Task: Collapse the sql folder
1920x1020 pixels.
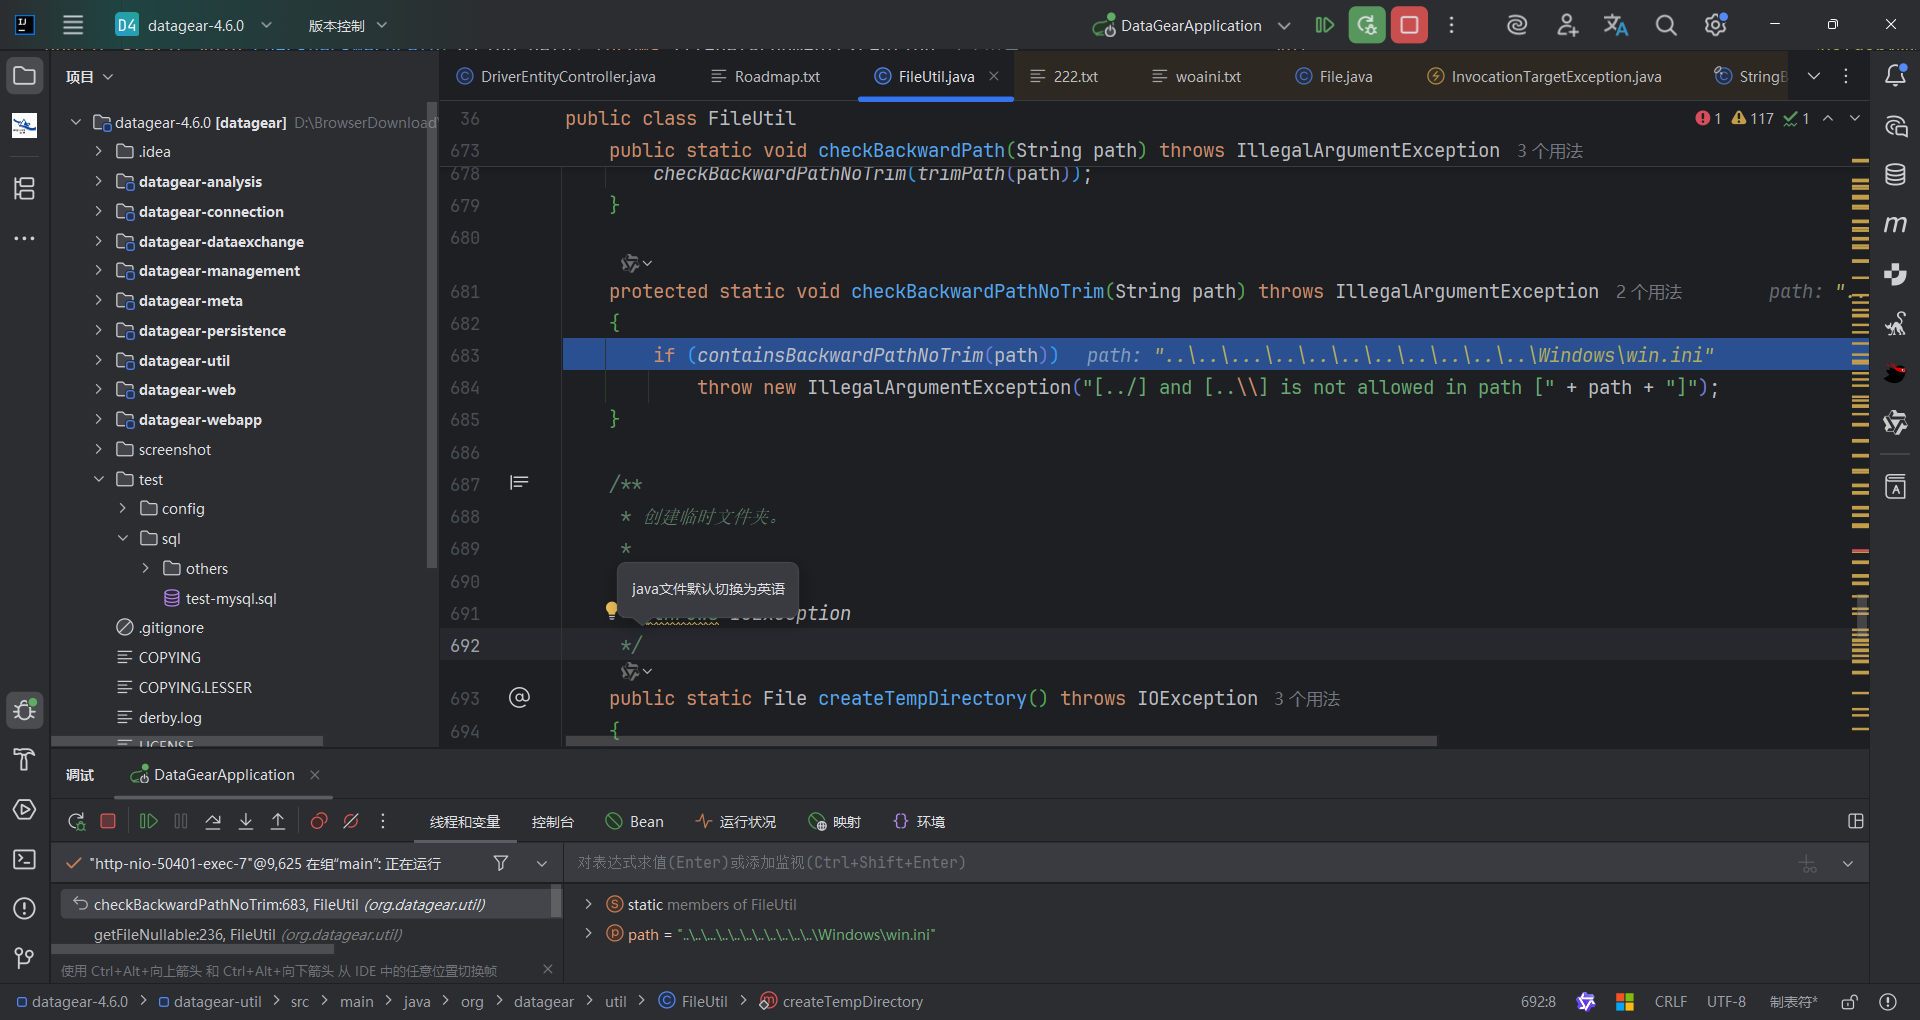Action: pyautogui.click(x=122, y=538)
